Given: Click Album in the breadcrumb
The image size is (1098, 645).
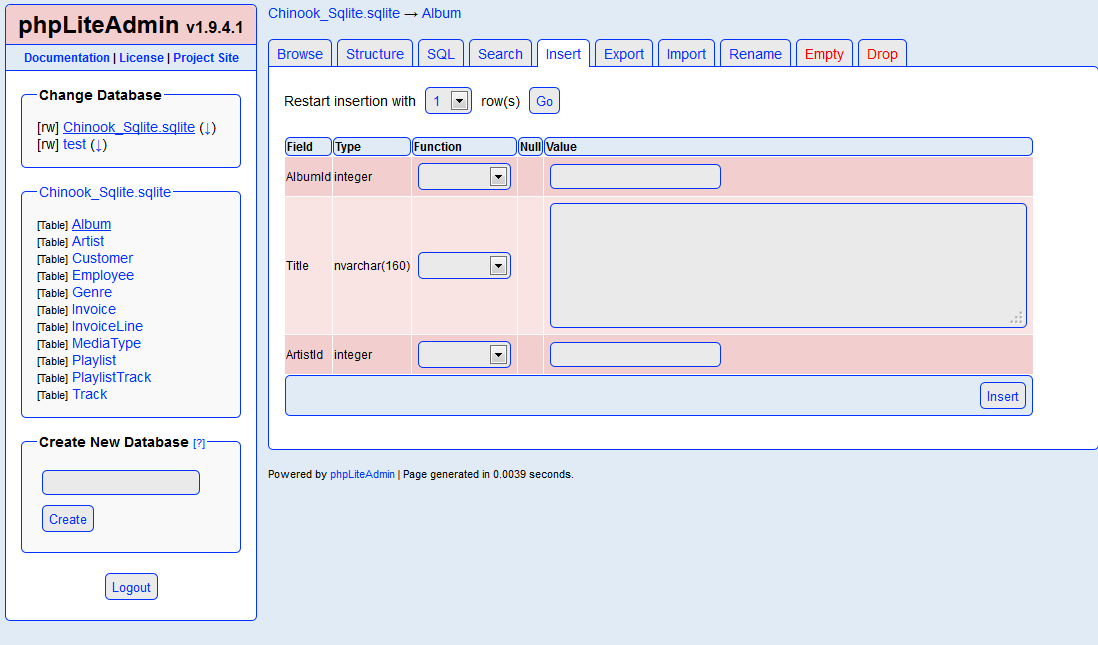Looking at the screenshot, I should pyautogui.click(x=441, y=13).
